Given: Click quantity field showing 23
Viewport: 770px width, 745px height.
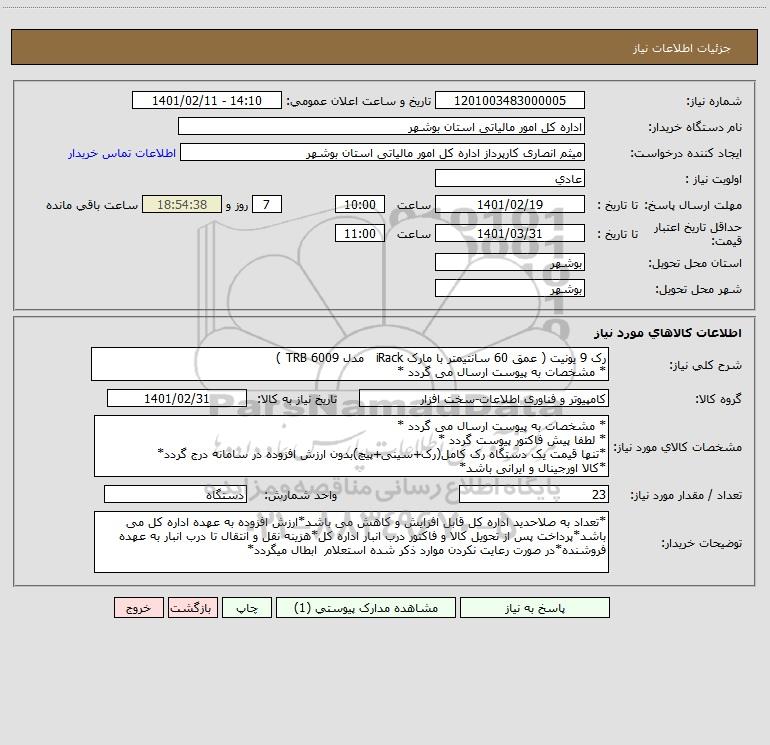Looking at the screenshot, I should point(534,494).
